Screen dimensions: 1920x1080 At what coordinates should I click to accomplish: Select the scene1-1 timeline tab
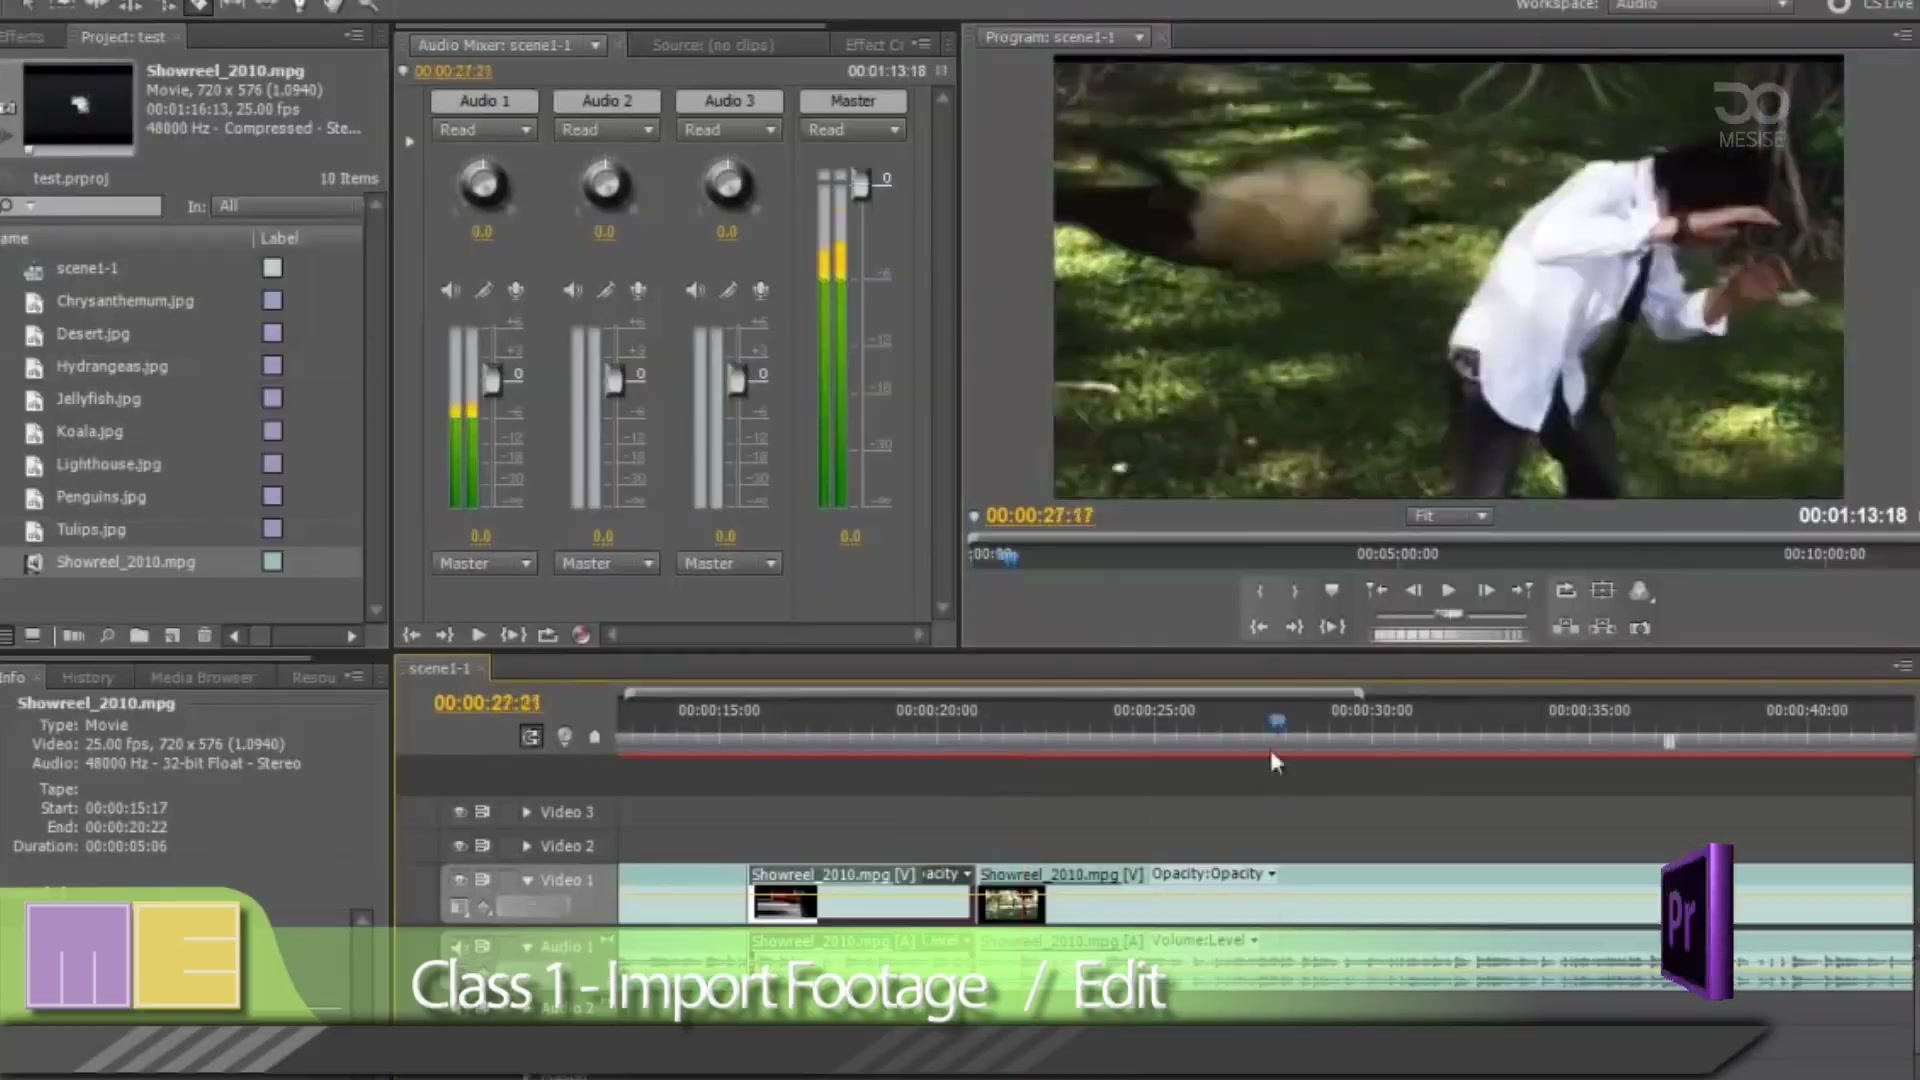coord(439,668)
